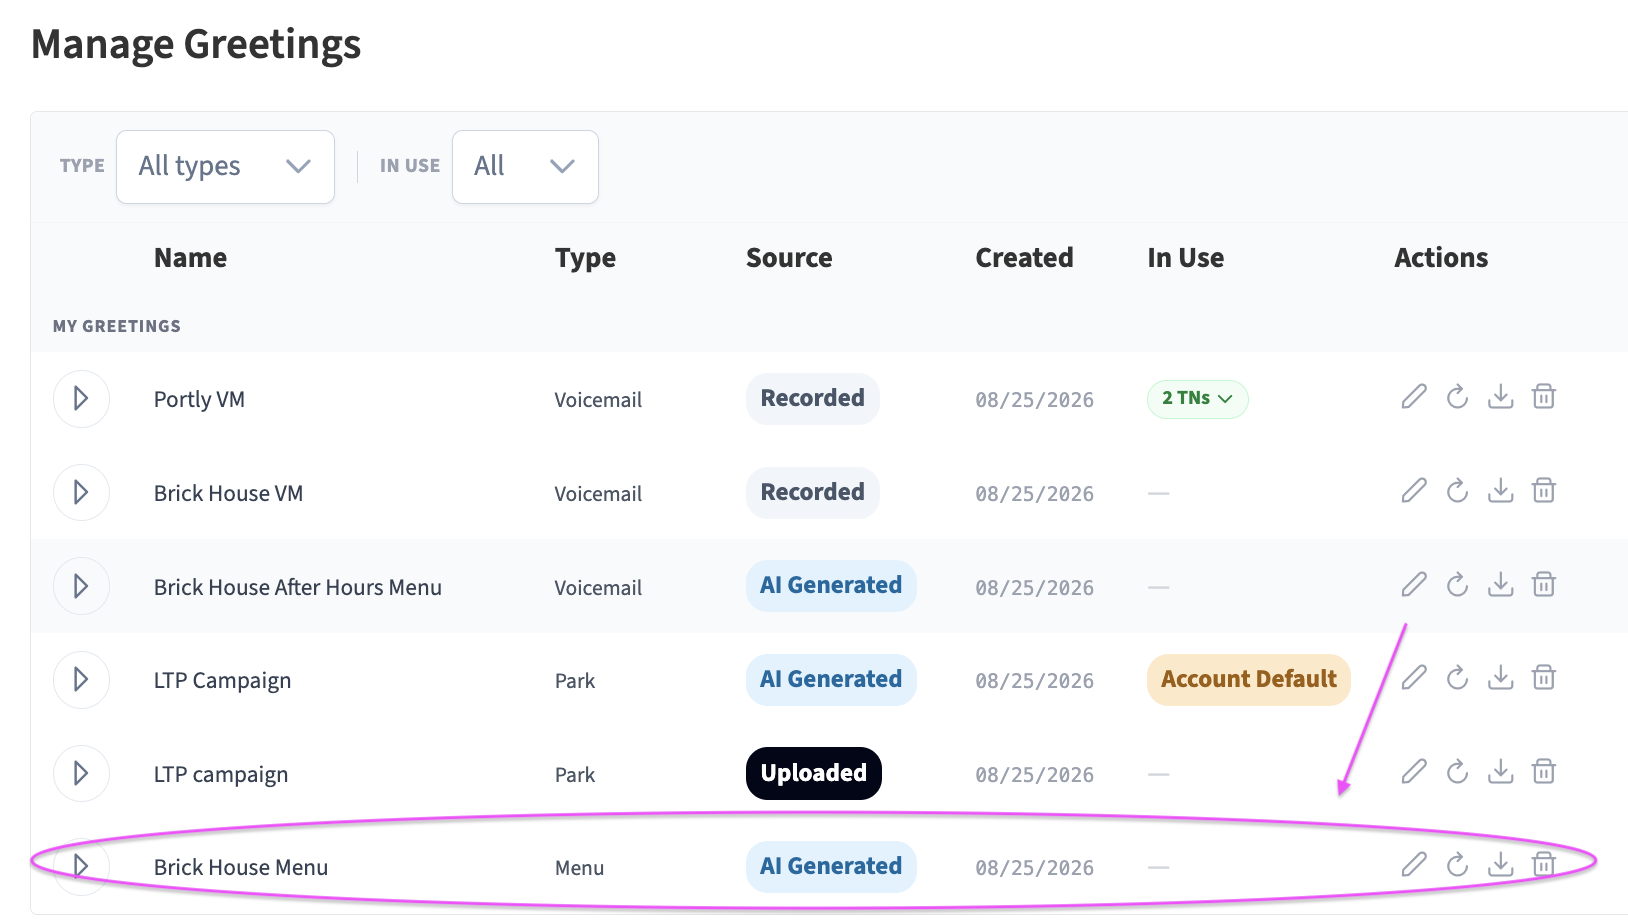Screen dimensions: 1628x922
Task: Regenerate the Portly VM greeting
Action: tap(1457, 397)
